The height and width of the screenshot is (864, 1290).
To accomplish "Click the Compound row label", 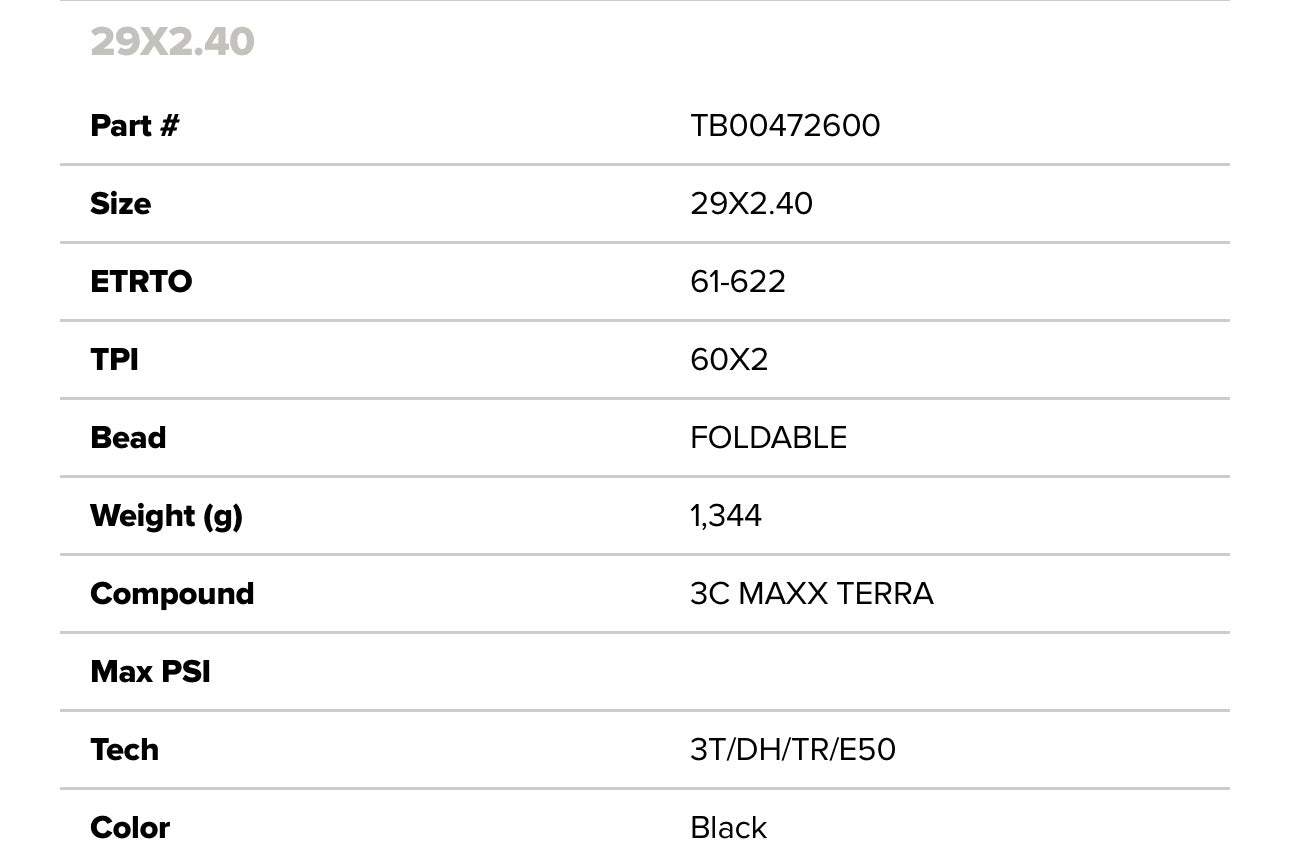I will pyautogui.click(x=172, y=594).
